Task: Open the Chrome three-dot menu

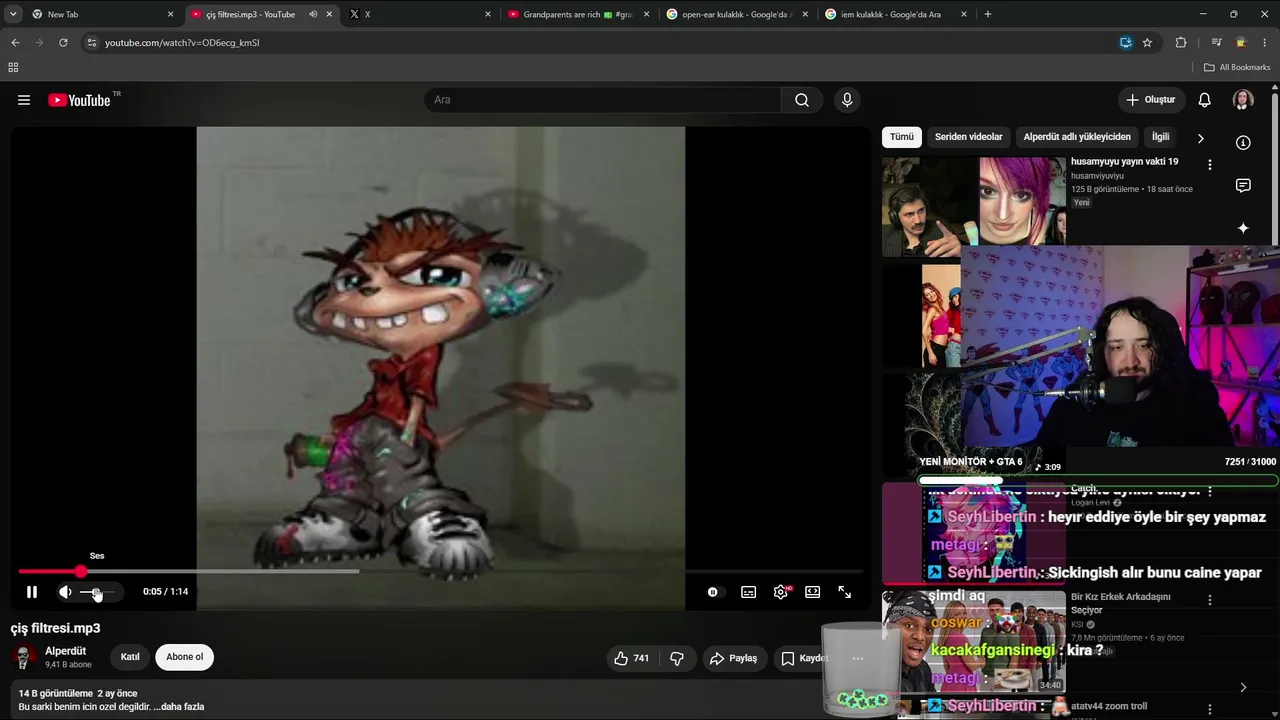Action: pos(1265,43)
